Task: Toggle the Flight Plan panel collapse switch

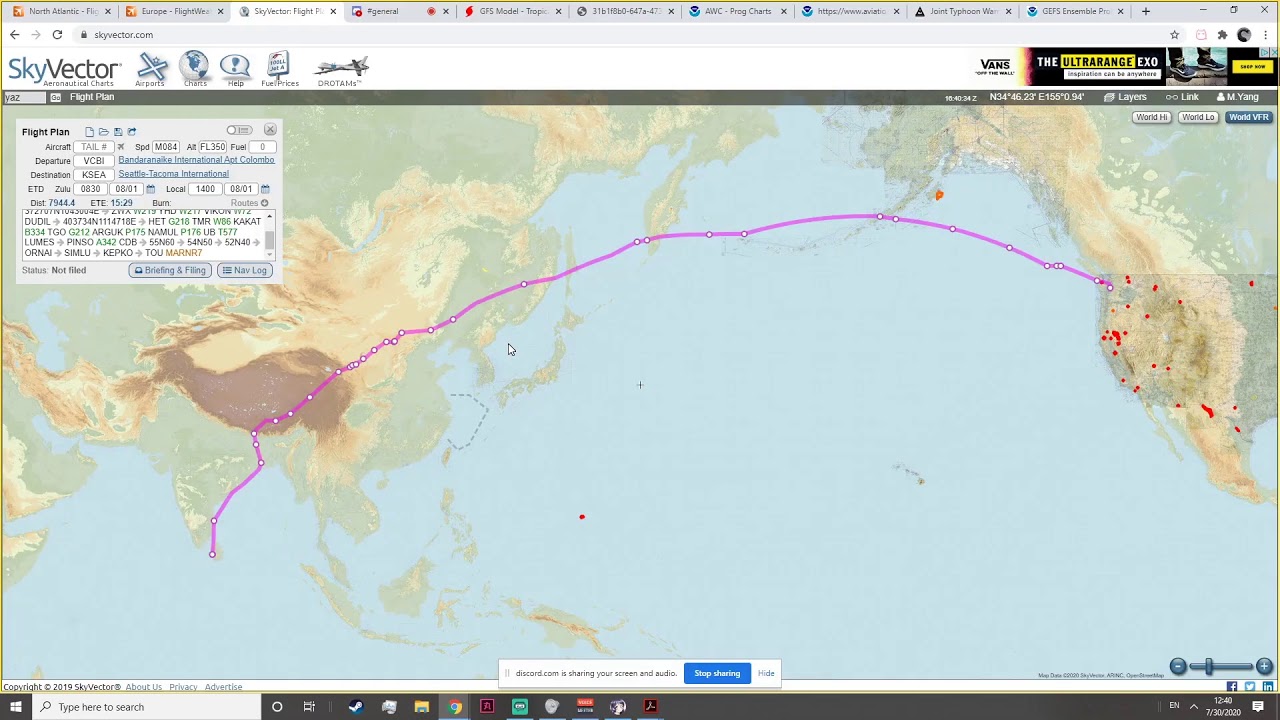Action: tap(238, 130)
